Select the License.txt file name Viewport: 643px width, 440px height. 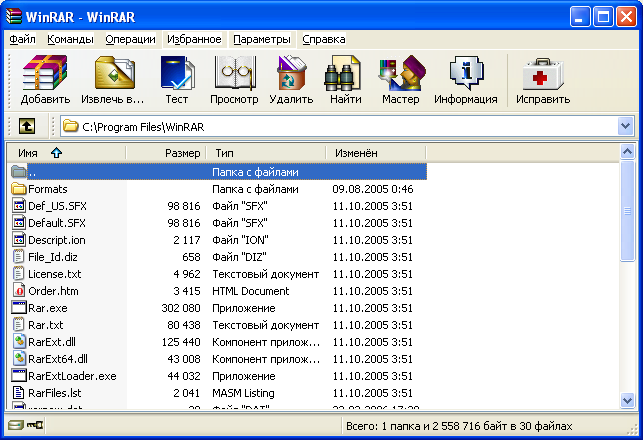[x=55, y=274]
